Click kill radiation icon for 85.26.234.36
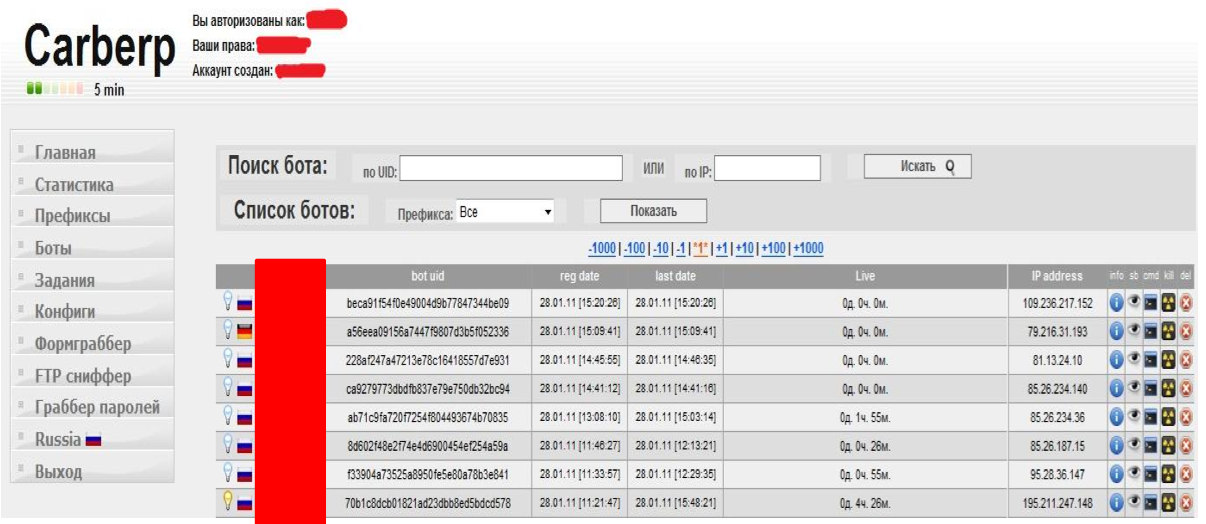Screen dimensions: 1206x524 pos(1169,416)
